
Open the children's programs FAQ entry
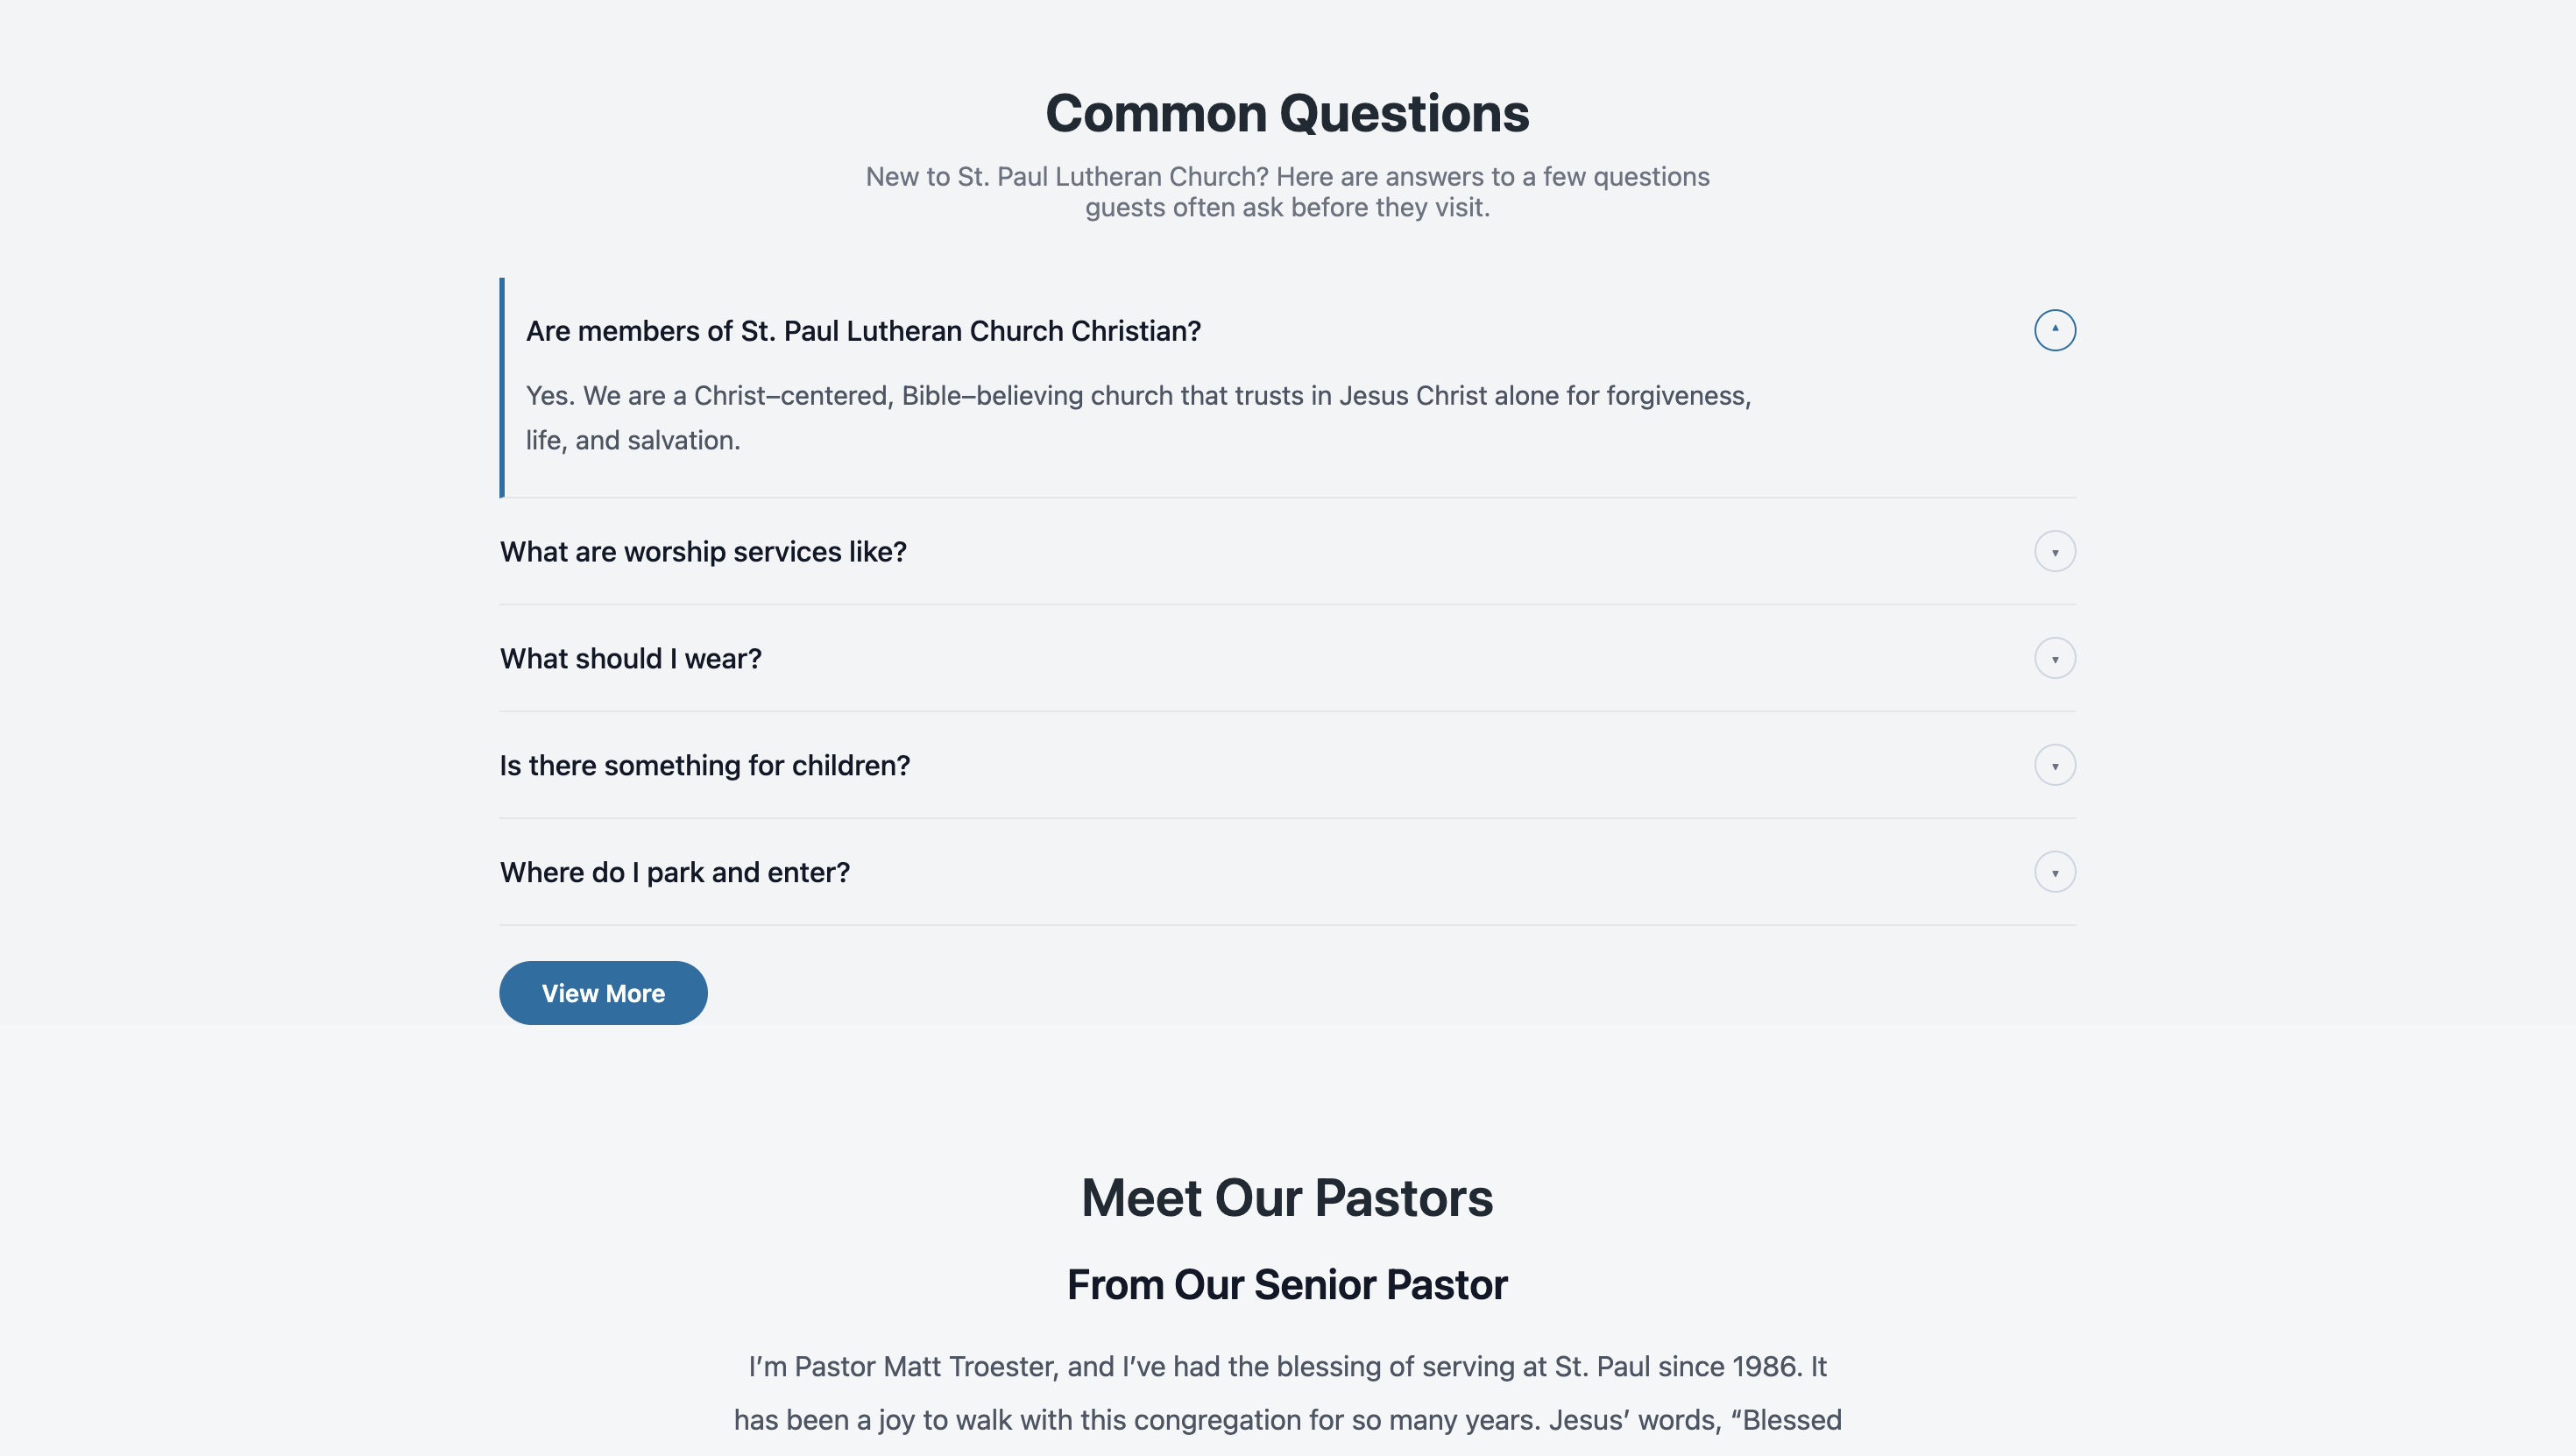tap(705, 765)
